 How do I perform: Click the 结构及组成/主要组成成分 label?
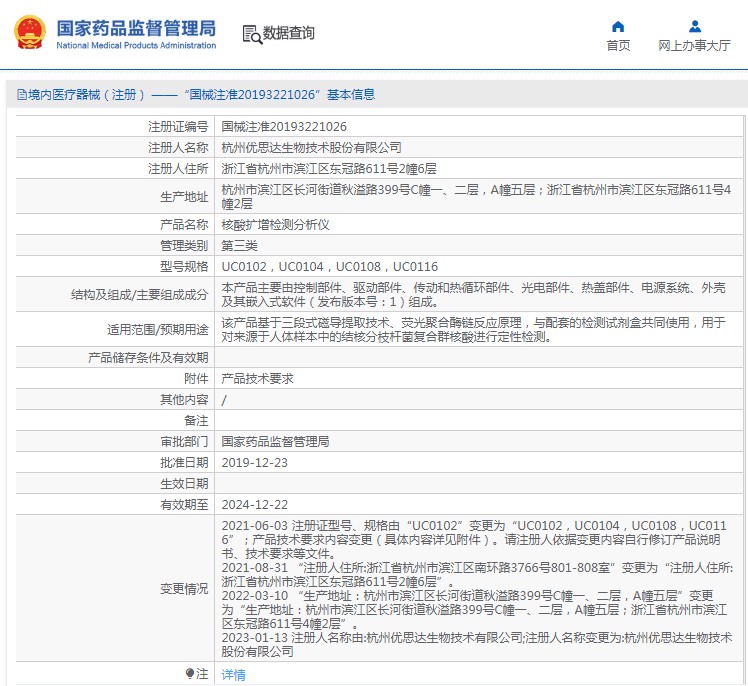coord(139,295)
